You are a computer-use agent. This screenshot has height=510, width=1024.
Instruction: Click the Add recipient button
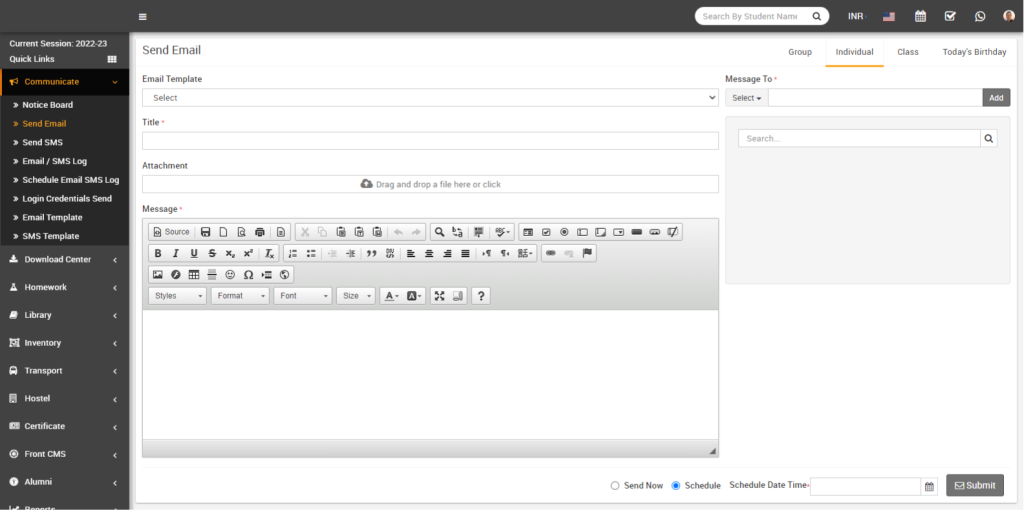[996, 98]
